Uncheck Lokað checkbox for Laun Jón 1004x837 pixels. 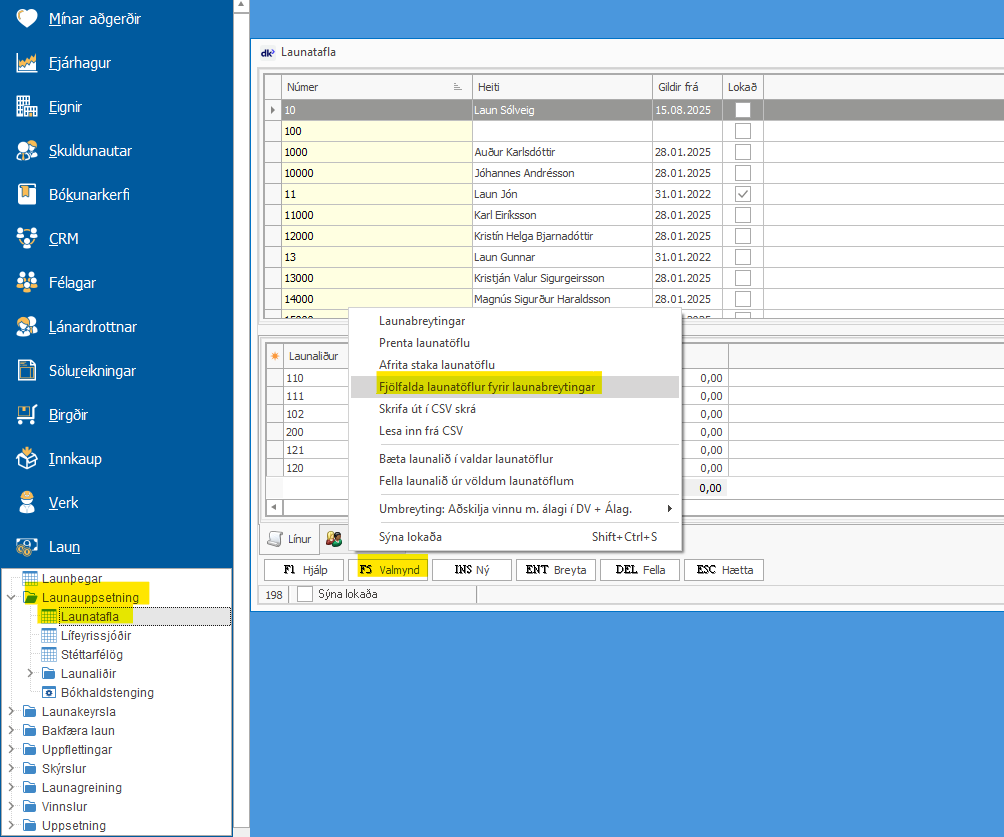tap(743, 194)
